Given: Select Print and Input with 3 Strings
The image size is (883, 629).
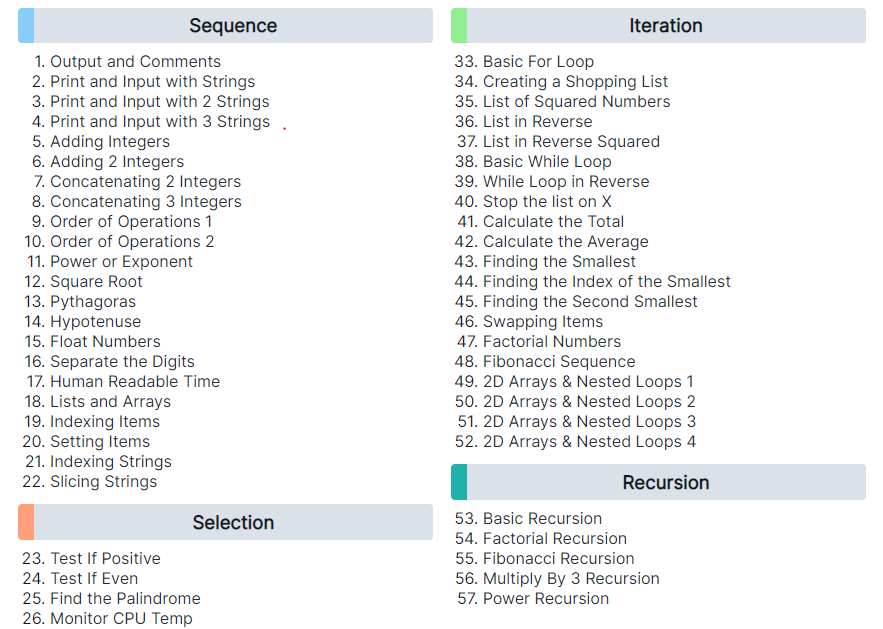Looking at the screenshot, I should click(x=160, y=122).
